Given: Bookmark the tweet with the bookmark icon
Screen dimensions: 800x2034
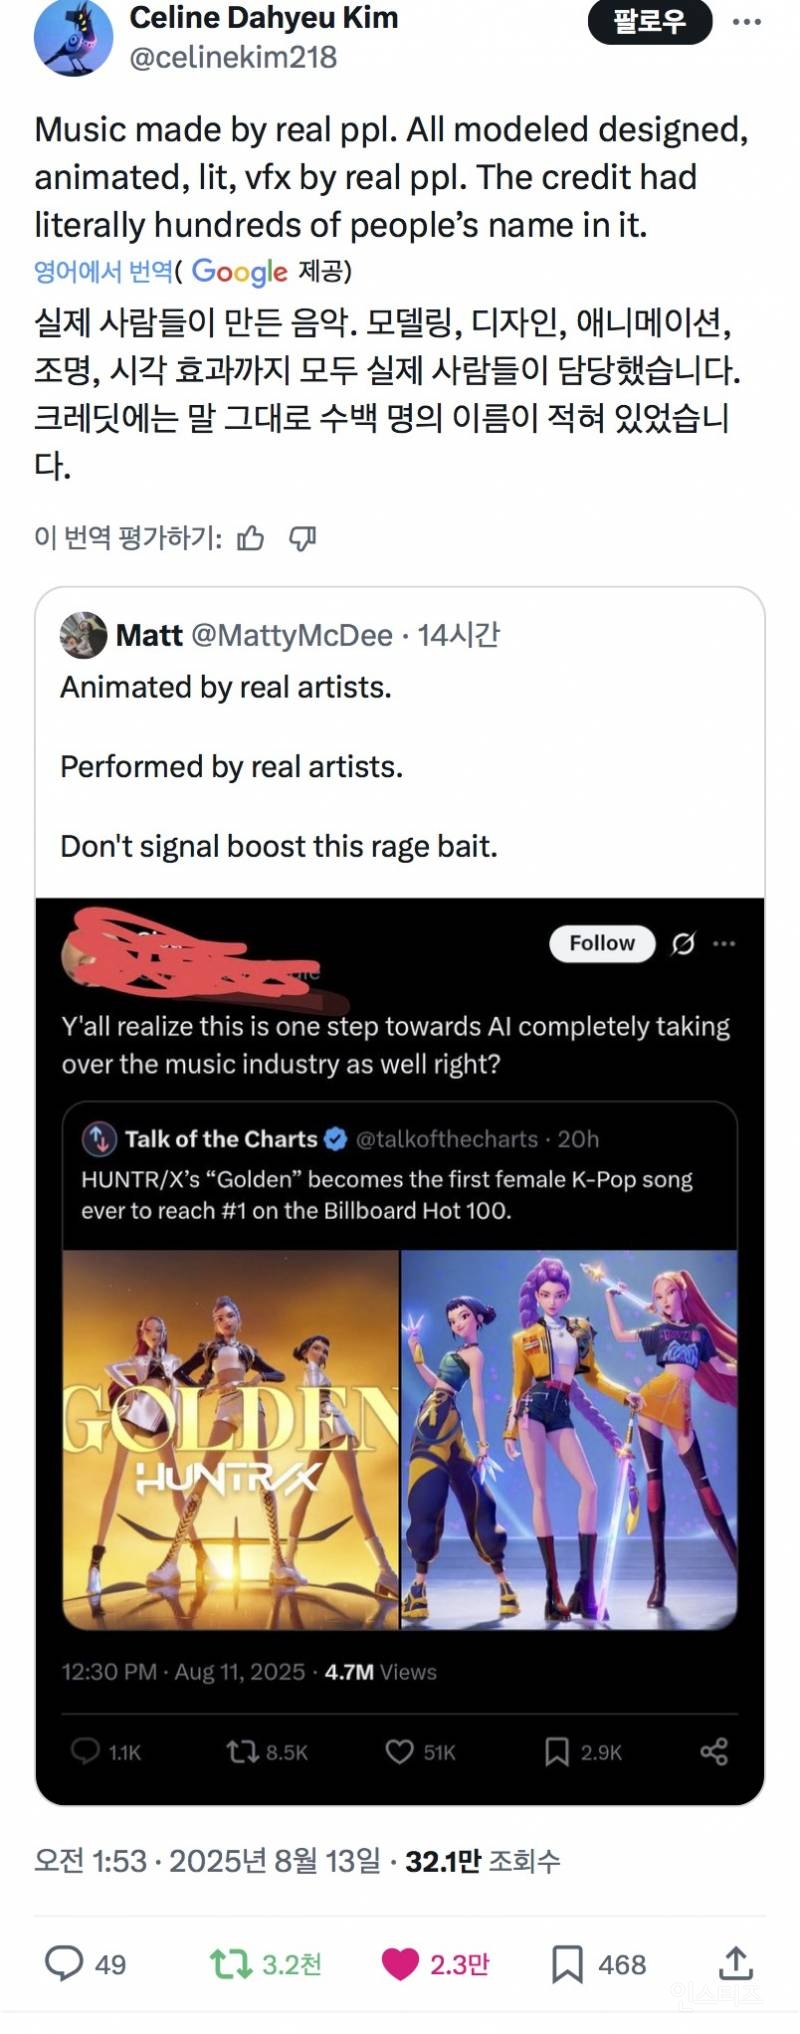Looking at the screenshot, I should [567, 1964].
